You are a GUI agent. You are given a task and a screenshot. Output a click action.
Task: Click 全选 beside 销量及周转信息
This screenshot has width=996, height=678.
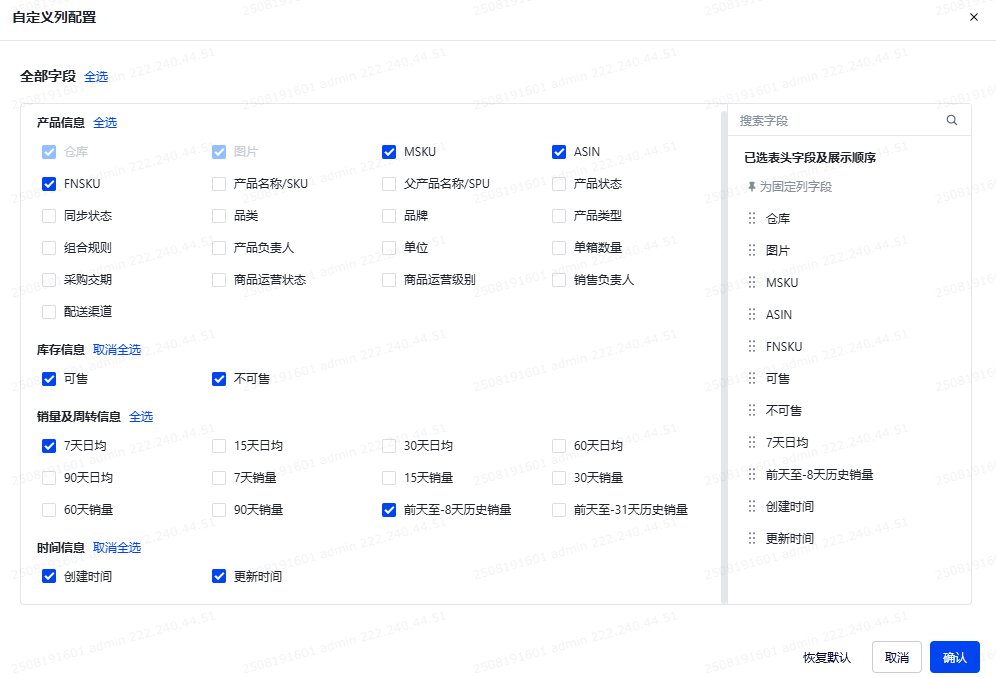[141, 417]
